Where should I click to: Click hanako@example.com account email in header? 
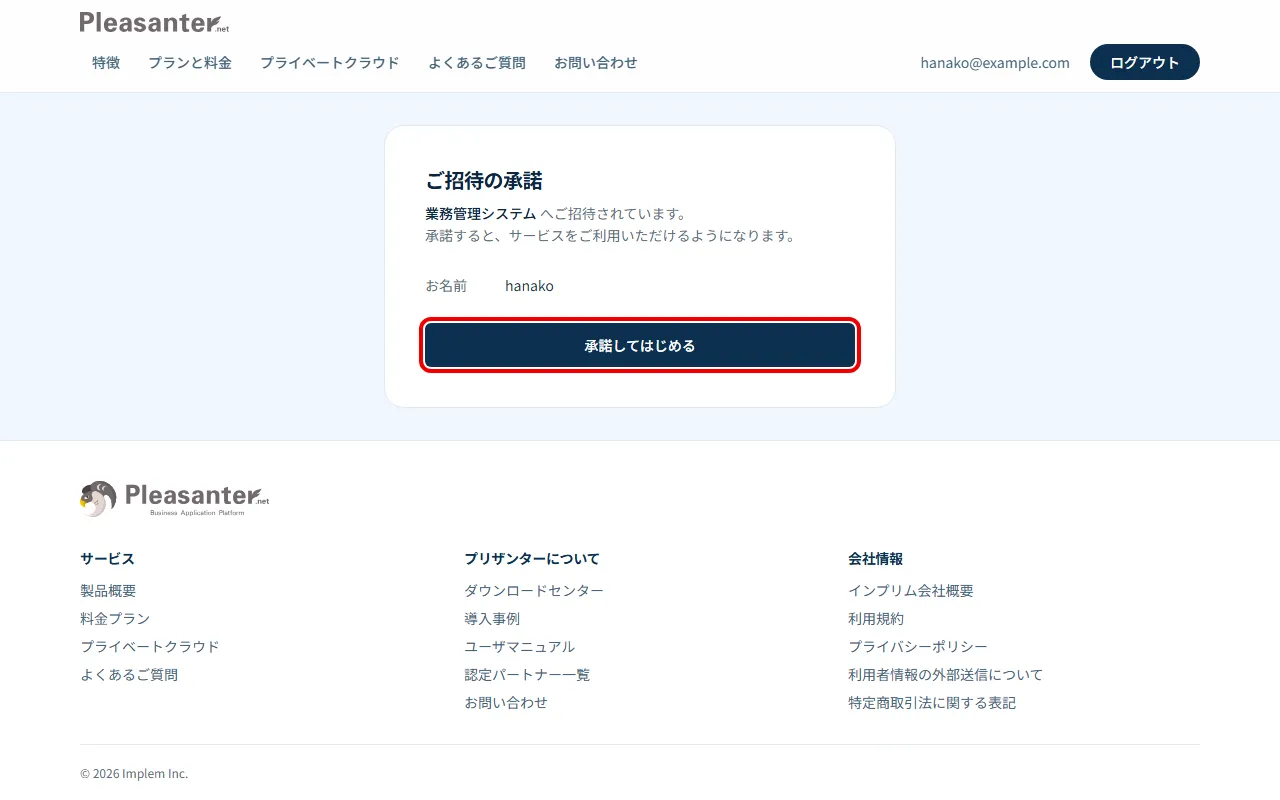[x=995, y=62]
